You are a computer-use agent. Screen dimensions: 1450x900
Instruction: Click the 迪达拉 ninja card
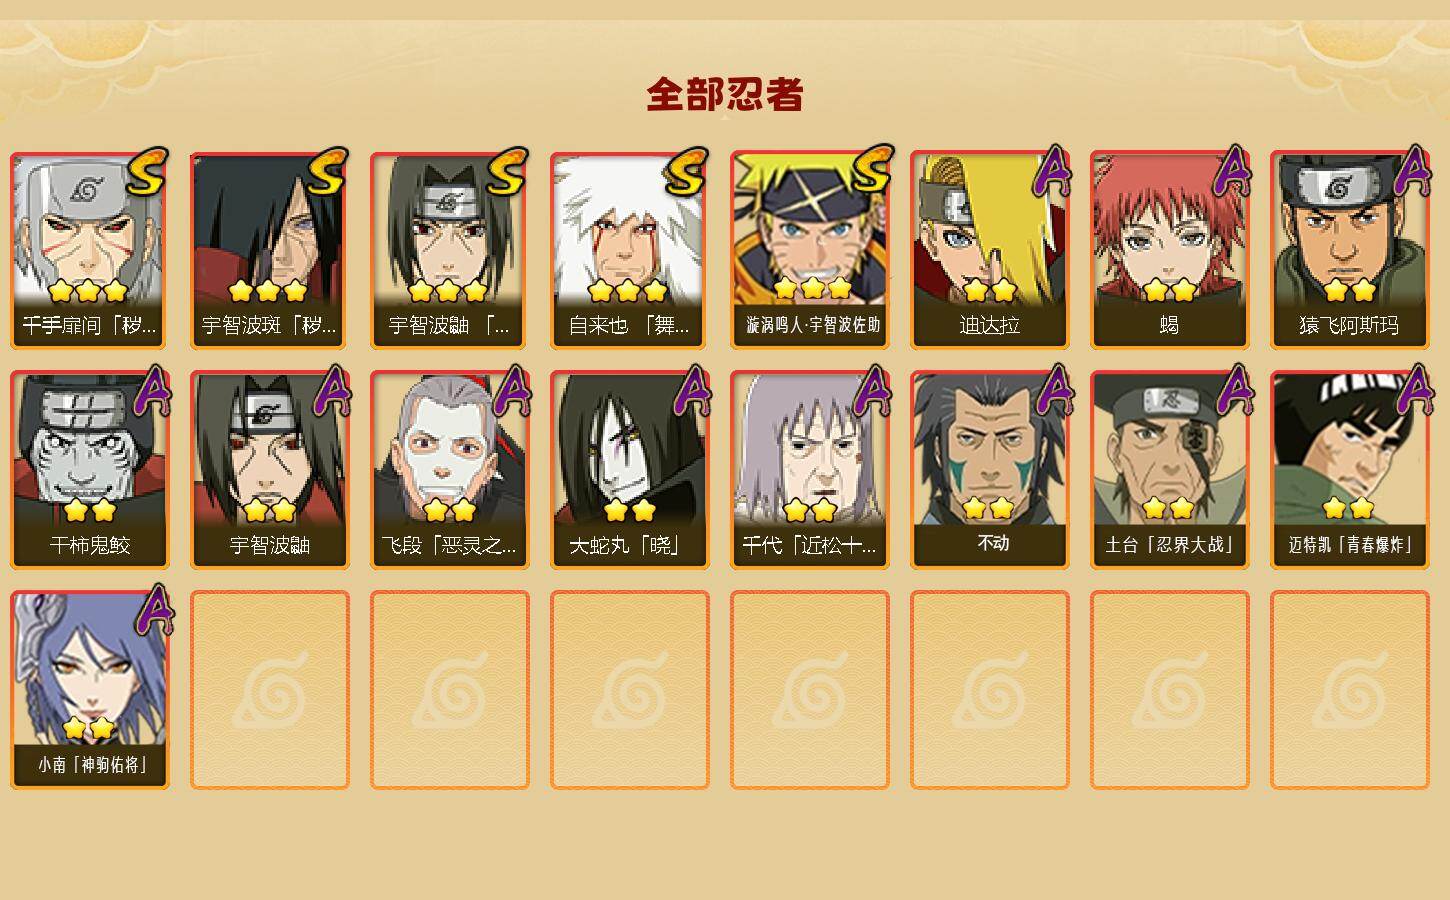tap(989, 250)
